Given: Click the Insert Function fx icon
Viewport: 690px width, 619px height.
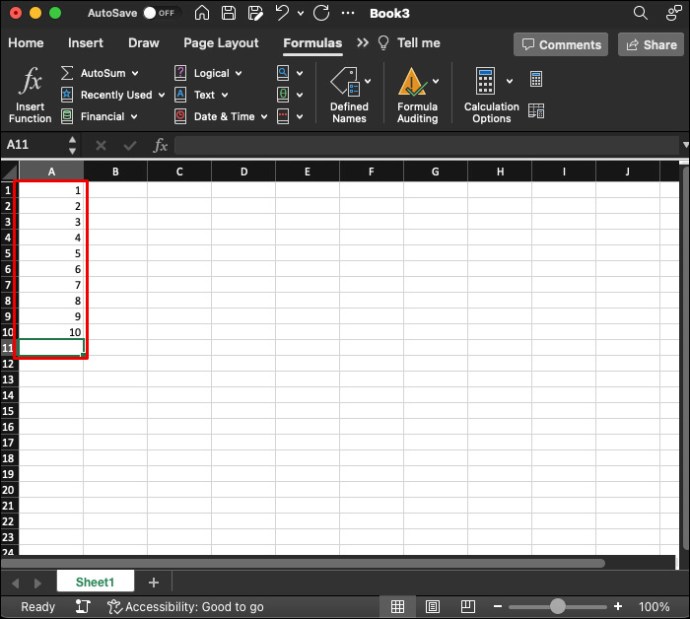Looking at the screenshot, I should (x=30, y=81).
